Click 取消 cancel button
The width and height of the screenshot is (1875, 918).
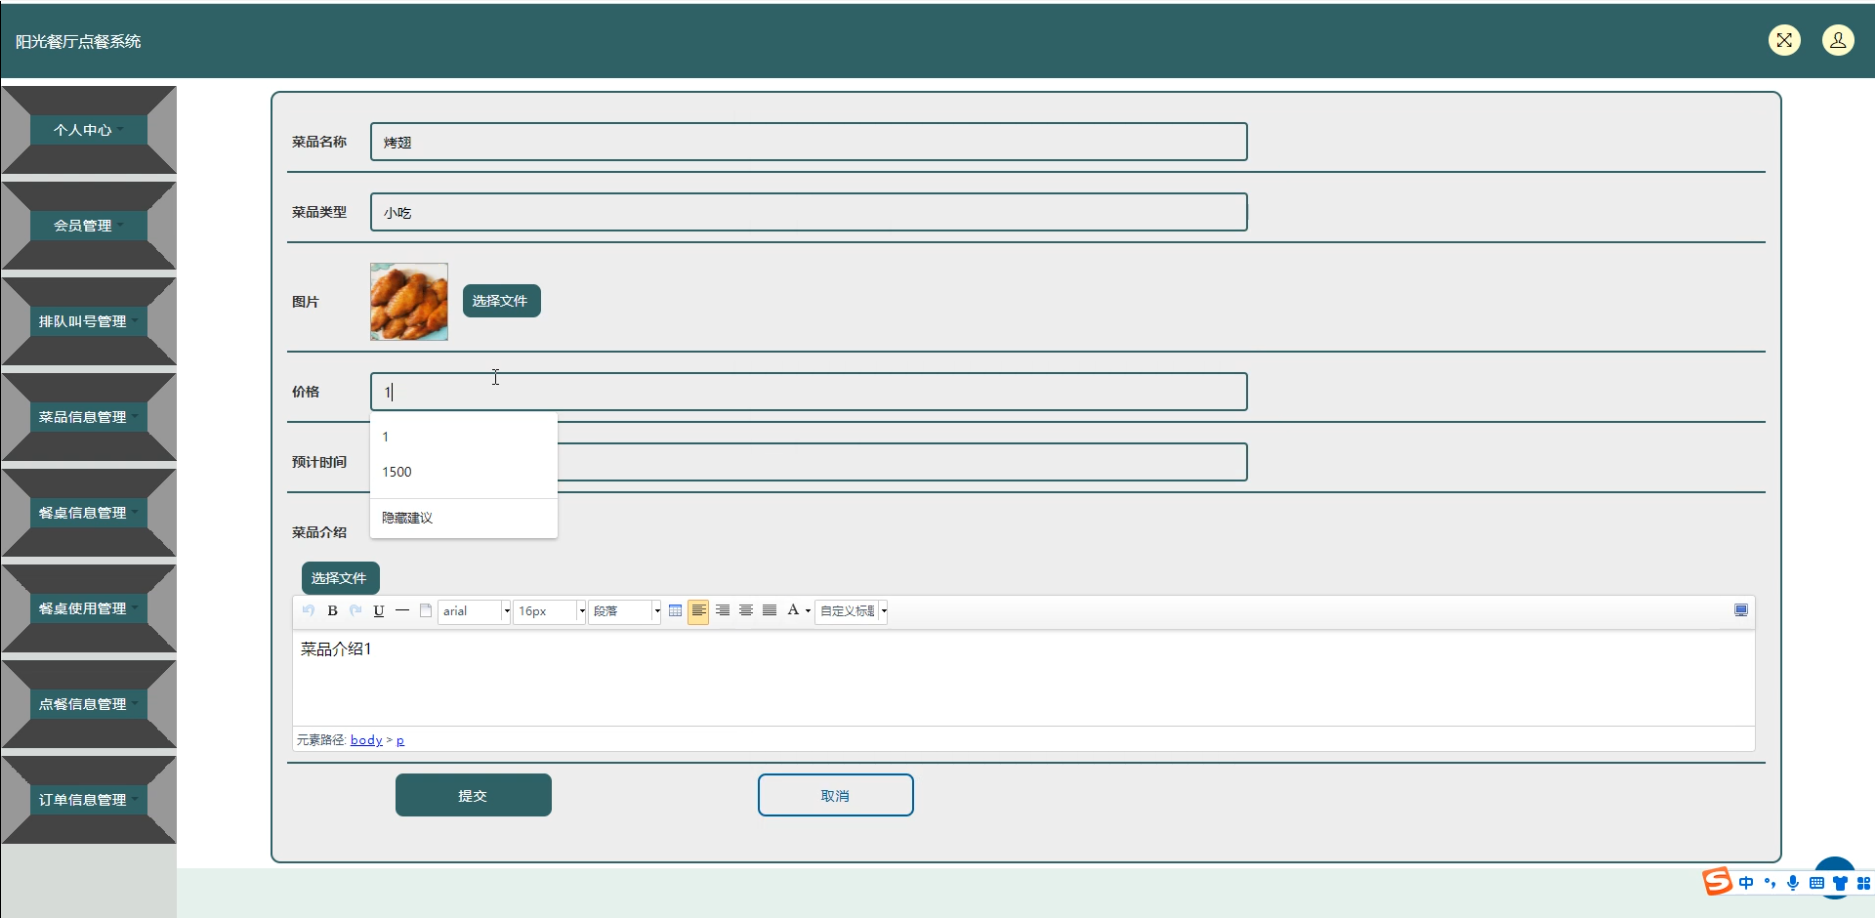coord(835,795)
